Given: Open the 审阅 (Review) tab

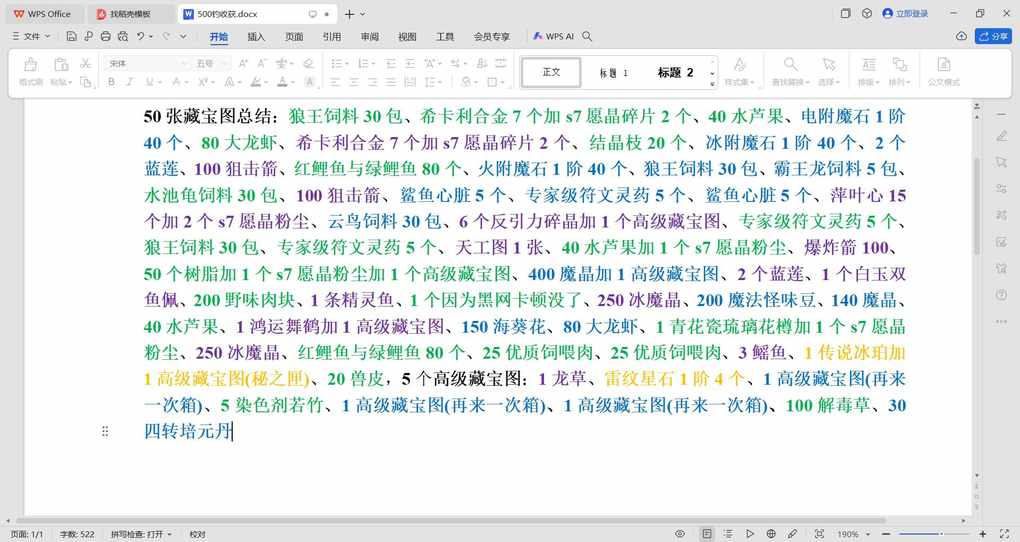Looking at the screenshot, I should [369, 36].
